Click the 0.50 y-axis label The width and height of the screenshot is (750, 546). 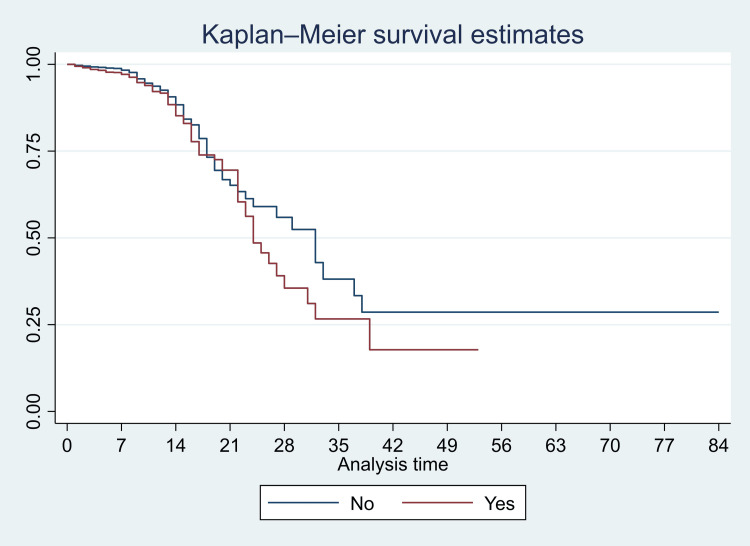coord(33,238)
